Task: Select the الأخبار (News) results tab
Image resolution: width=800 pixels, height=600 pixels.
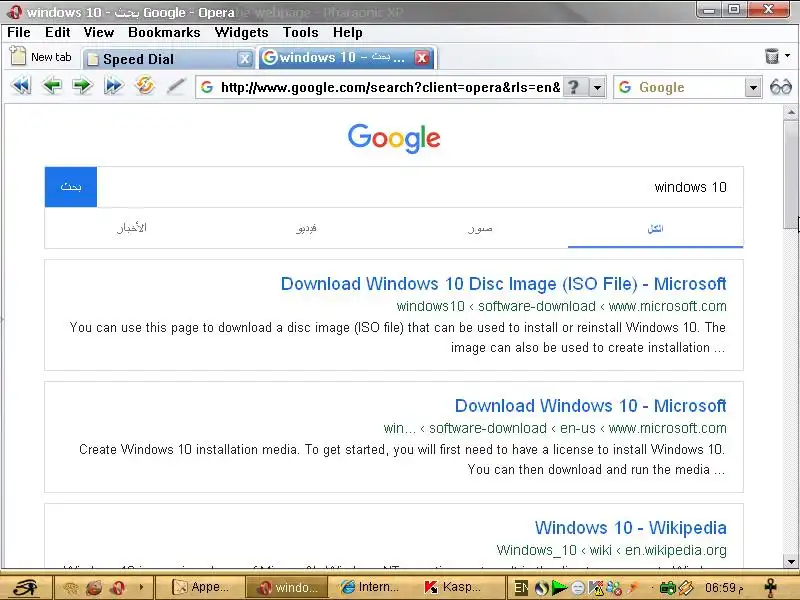Action: tap(132, 228)
